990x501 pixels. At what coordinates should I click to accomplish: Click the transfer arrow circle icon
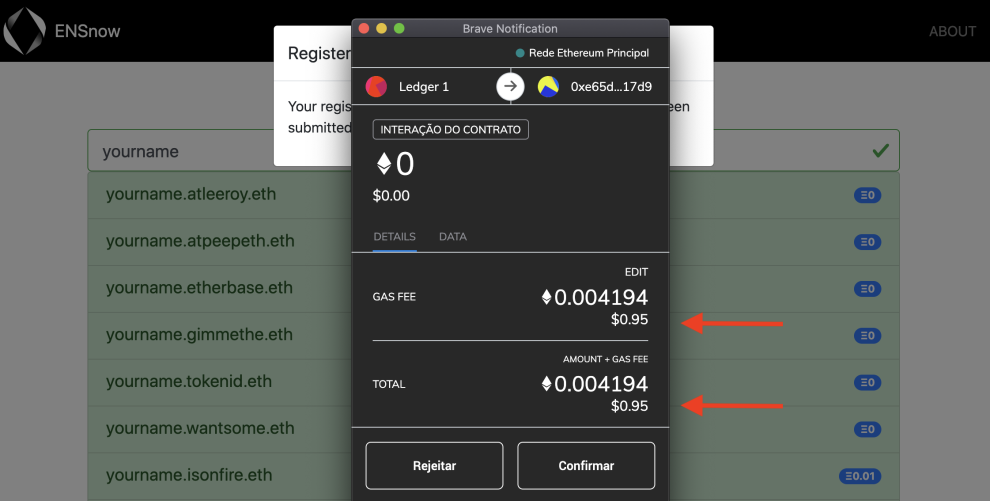click(x=510, y=86)
